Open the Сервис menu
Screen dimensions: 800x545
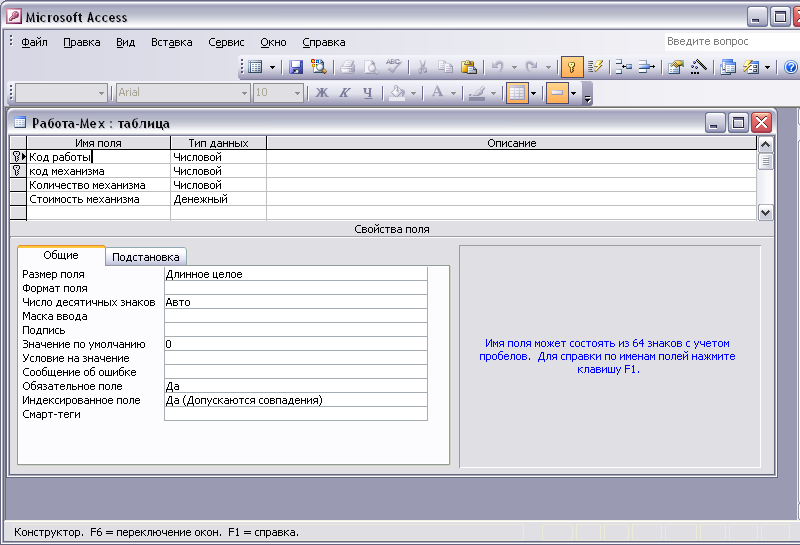click(x=226, y=42)
